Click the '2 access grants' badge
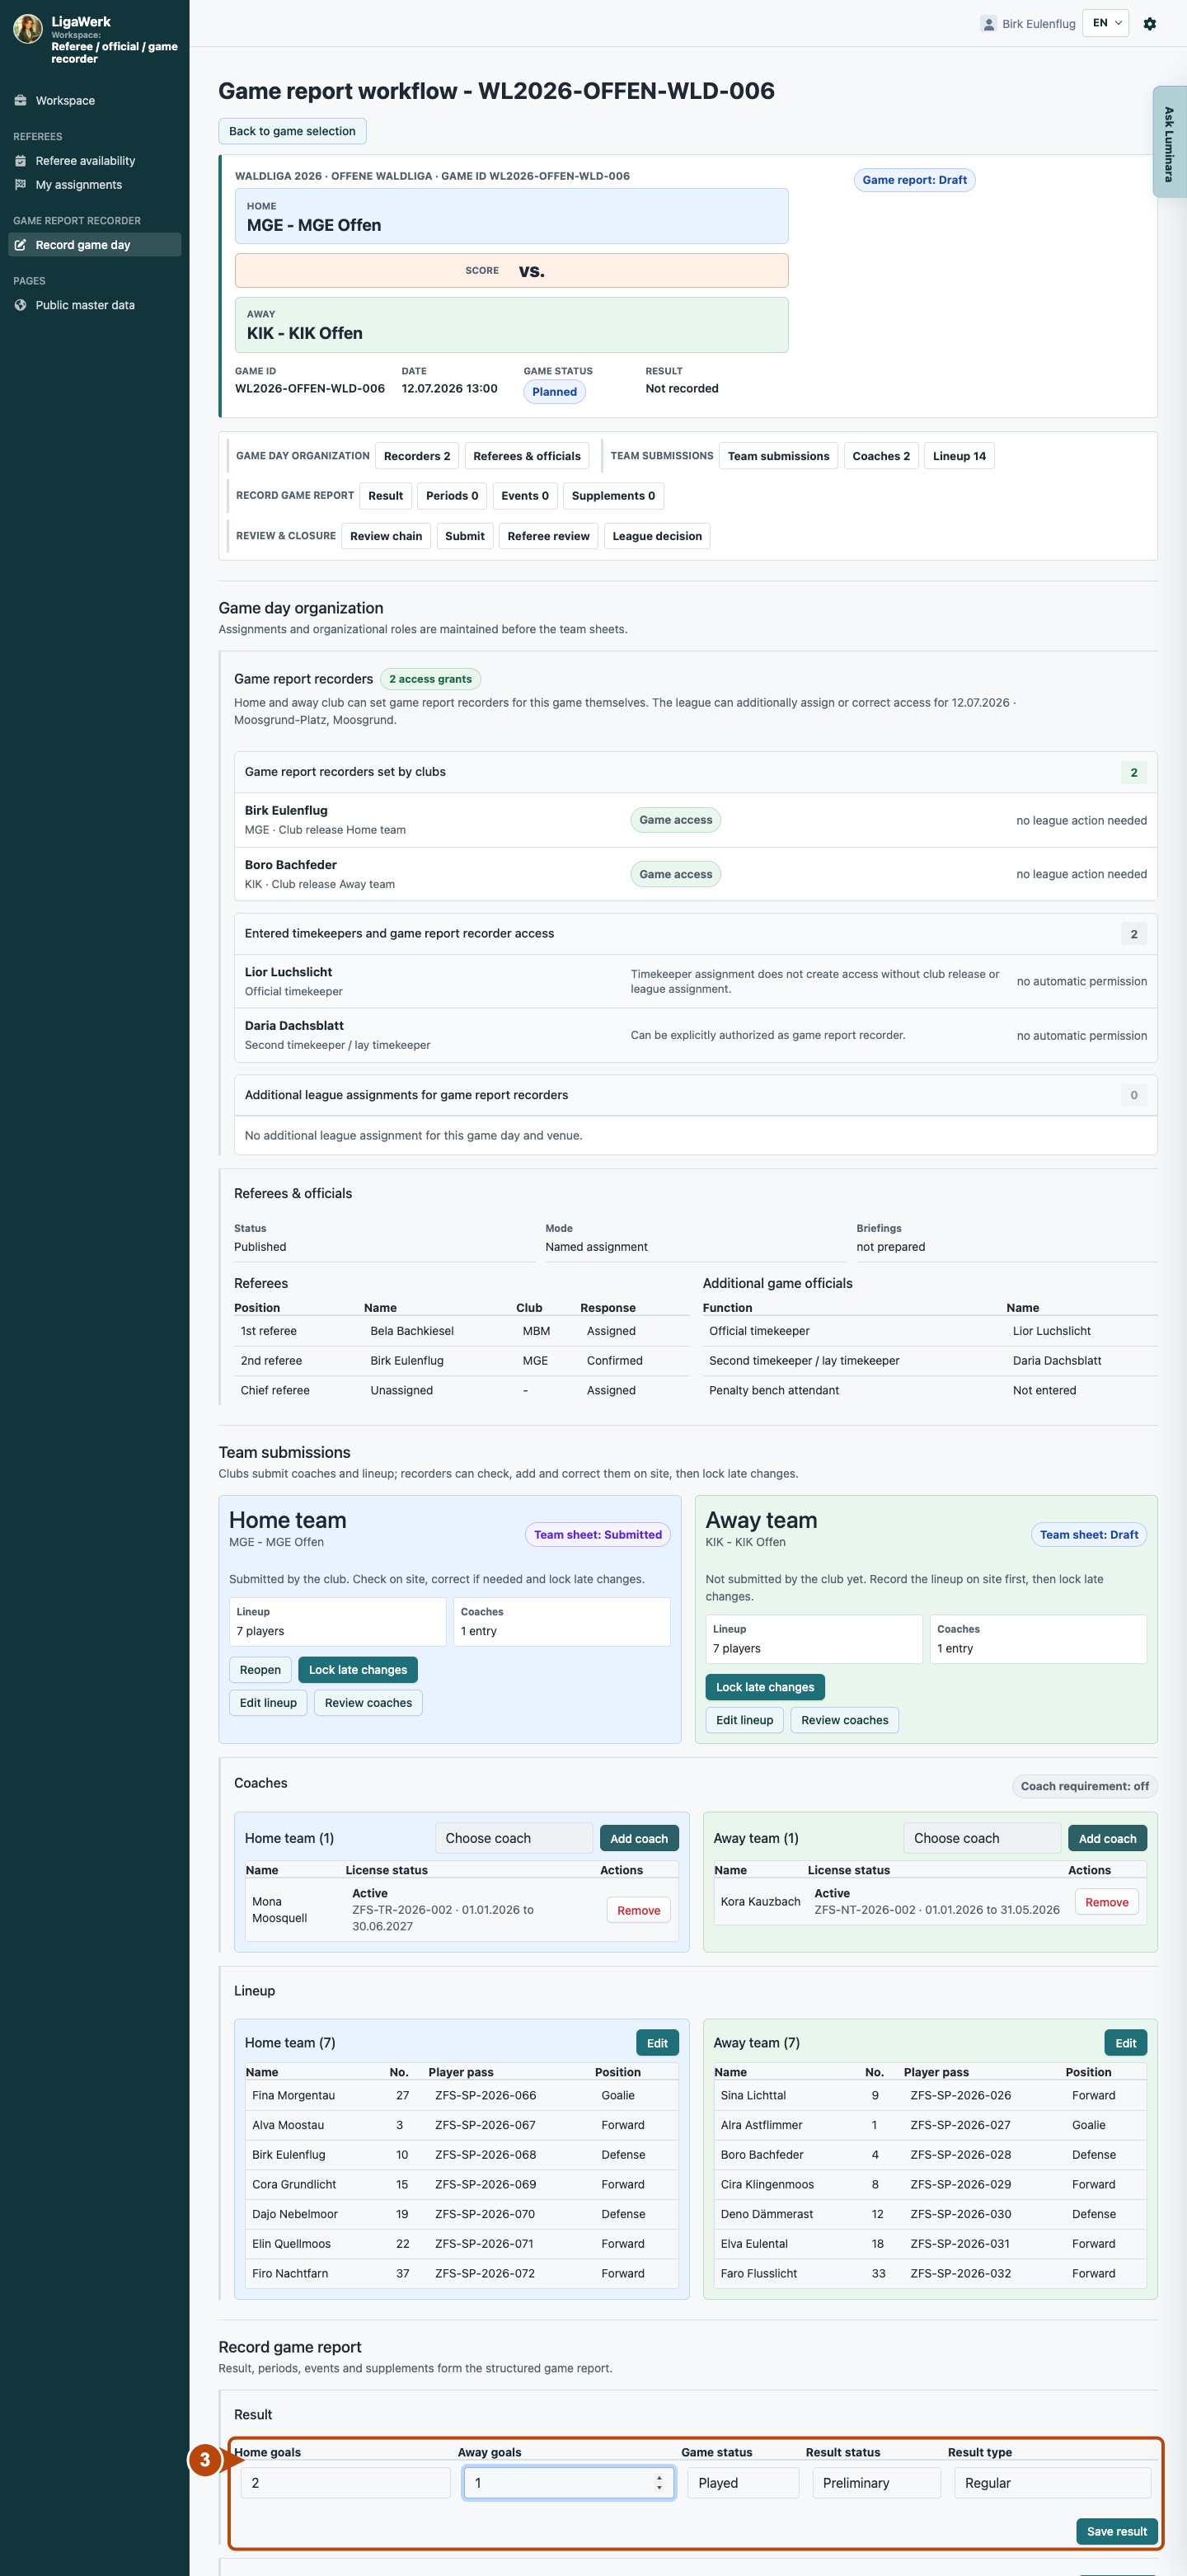This screenshot has height=2576, width=1187. click(x=430, y=679)
